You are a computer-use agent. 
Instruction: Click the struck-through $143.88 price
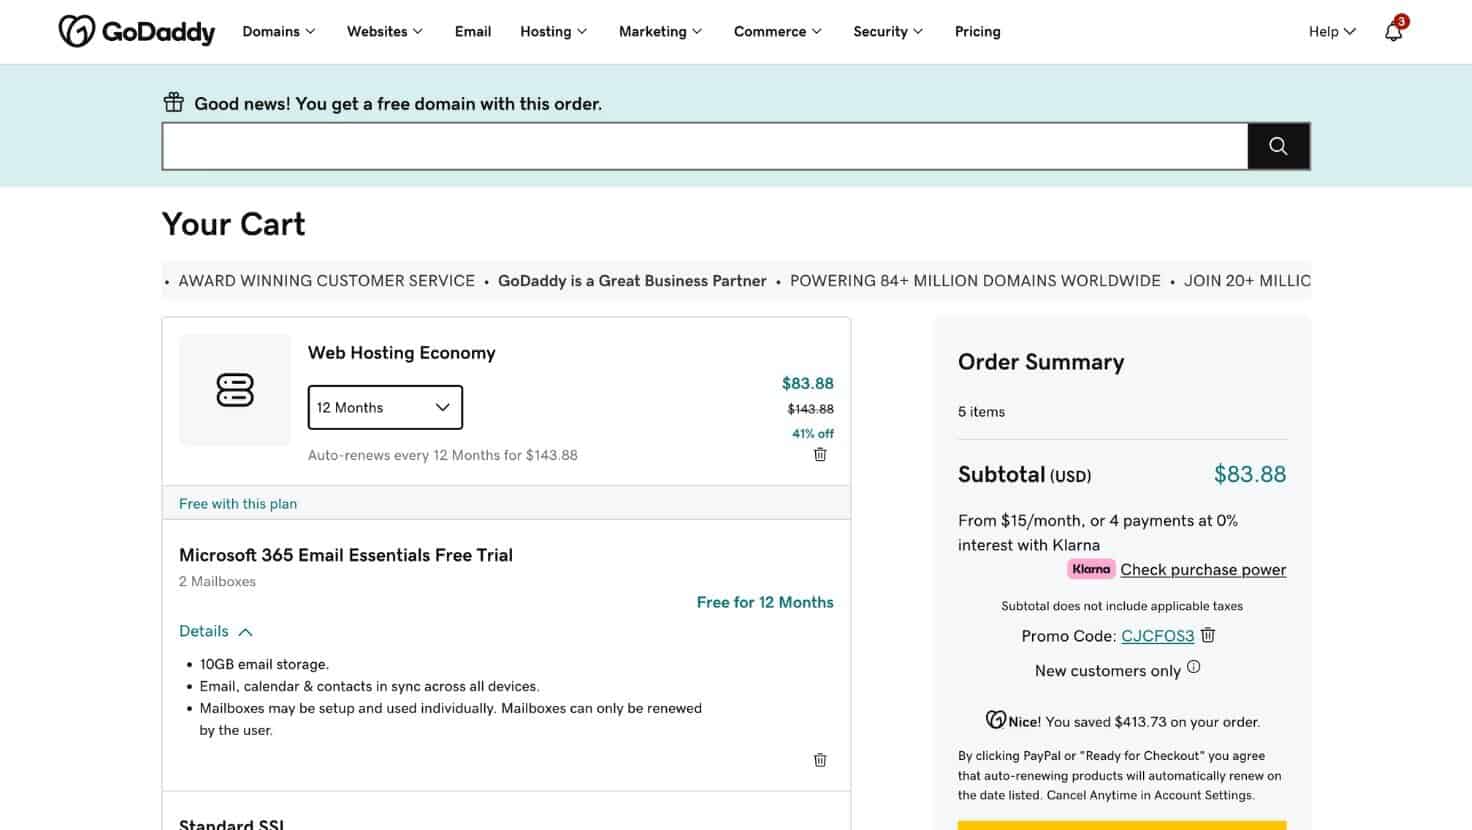(x=811, y=408)
